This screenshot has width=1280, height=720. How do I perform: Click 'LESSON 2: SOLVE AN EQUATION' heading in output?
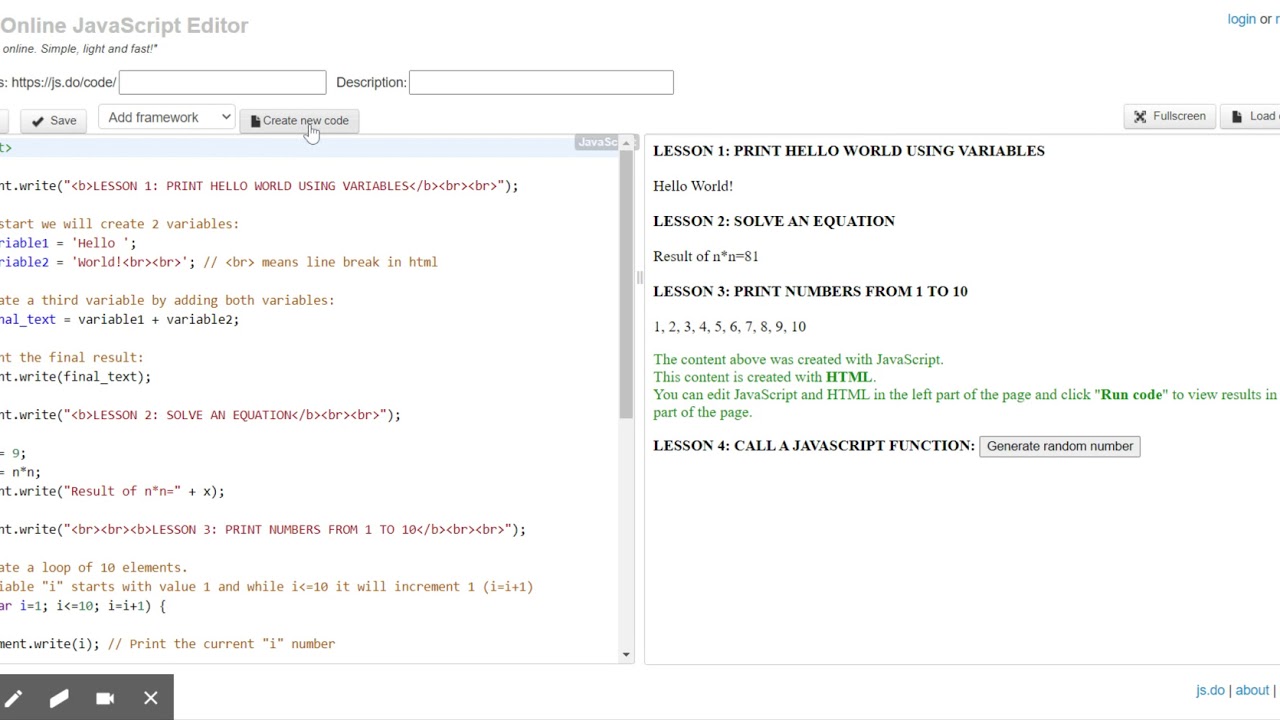774,221
